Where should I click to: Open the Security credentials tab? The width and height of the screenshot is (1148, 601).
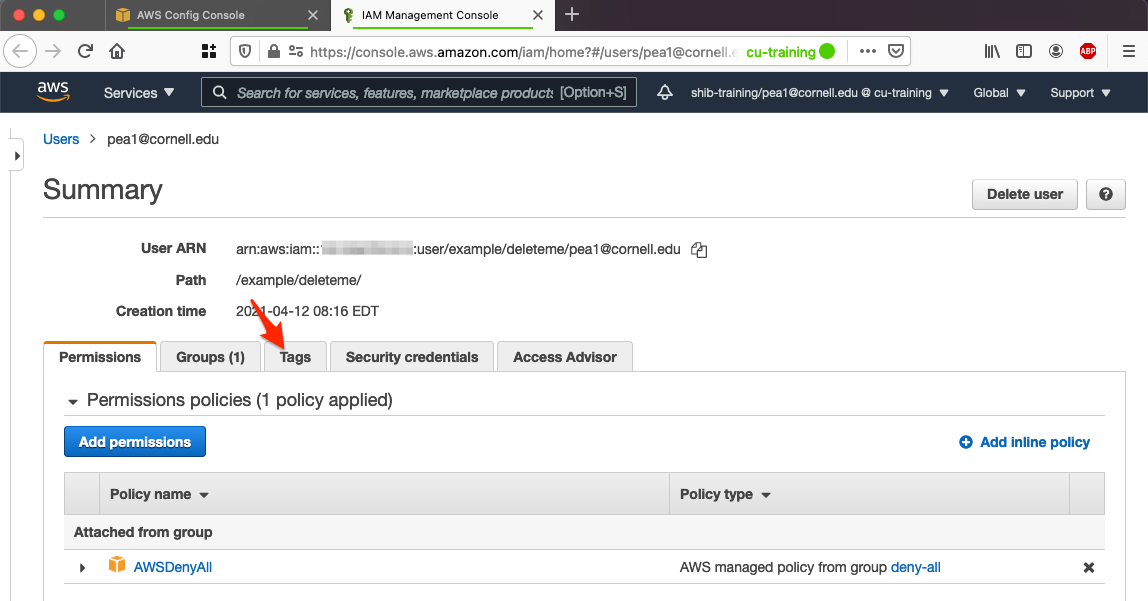point(411,357)
